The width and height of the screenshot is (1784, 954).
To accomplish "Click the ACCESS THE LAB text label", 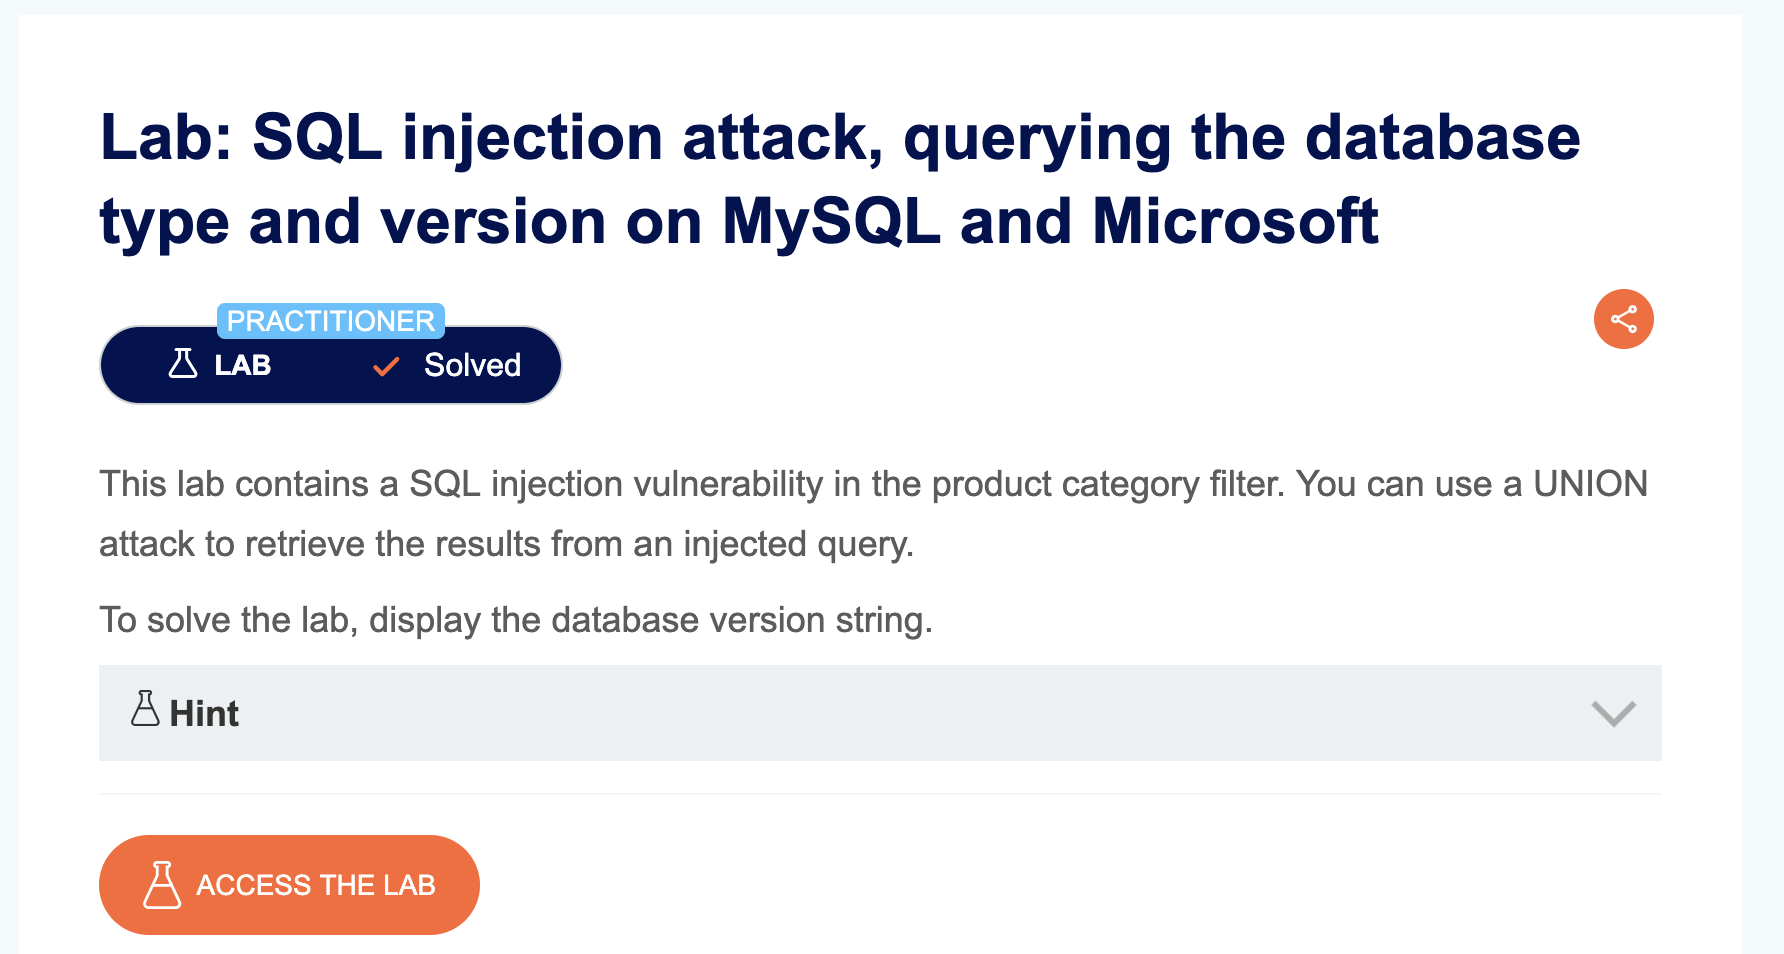I will point(316,885).
